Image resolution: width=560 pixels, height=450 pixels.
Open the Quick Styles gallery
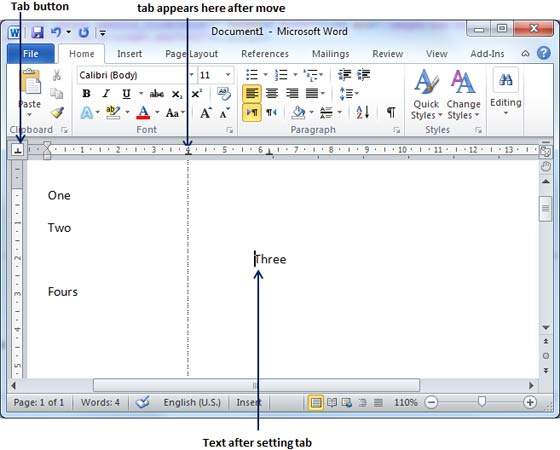426,94
